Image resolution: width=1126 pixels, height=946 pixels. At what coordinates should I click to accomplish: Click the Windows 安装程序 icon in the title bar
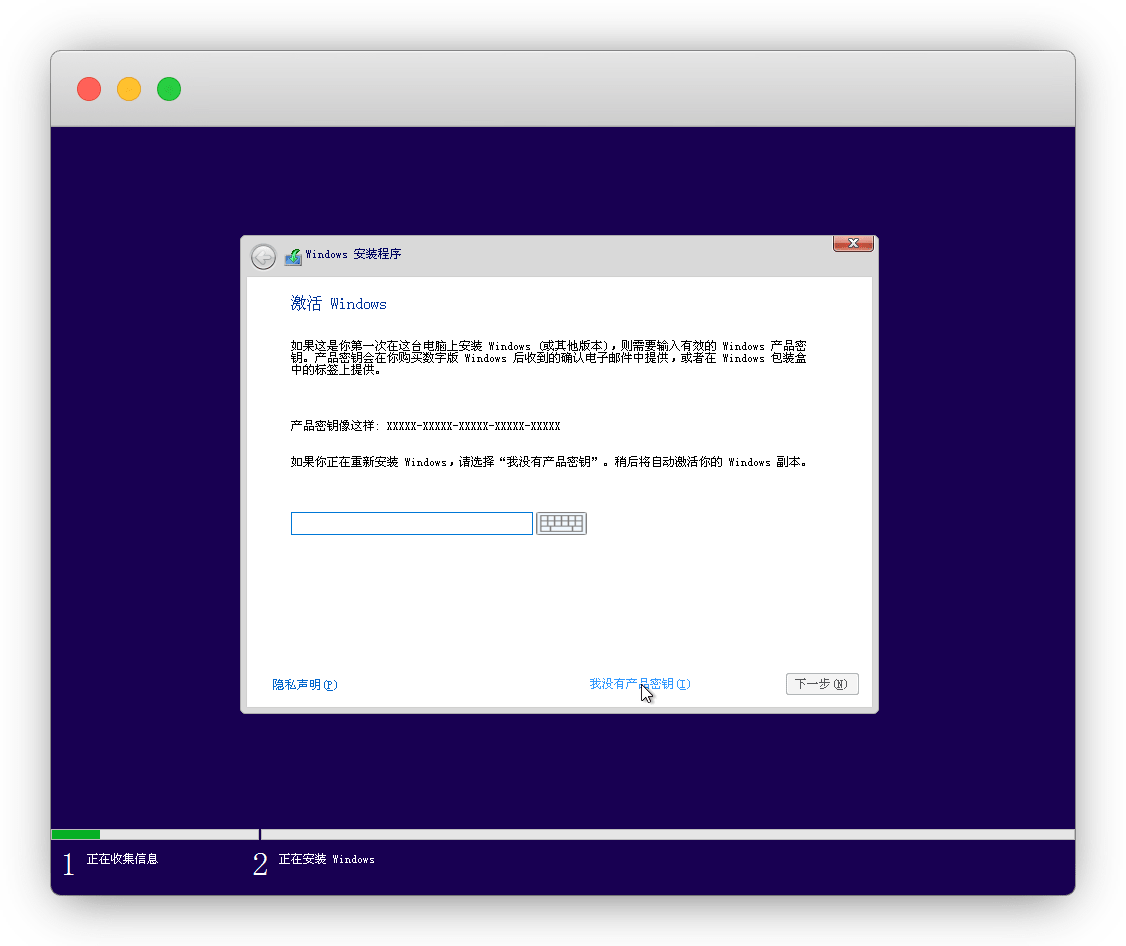tap(293, 256)
